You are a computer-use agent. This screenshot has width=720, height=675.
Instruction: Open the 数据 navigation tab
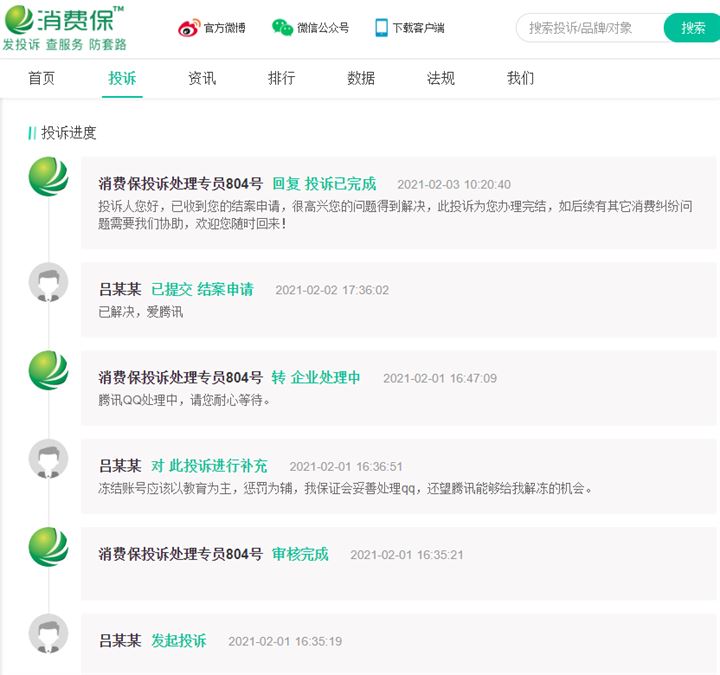tap(361, 78)
